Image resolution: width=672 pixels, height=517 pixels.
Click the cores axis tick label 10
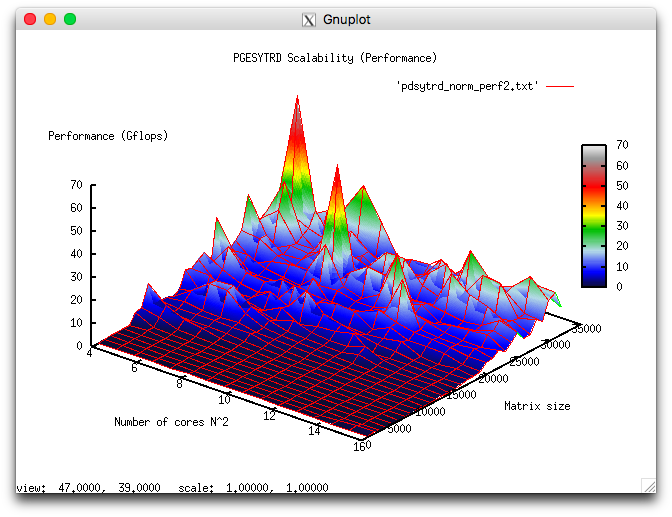click(225, 400)
